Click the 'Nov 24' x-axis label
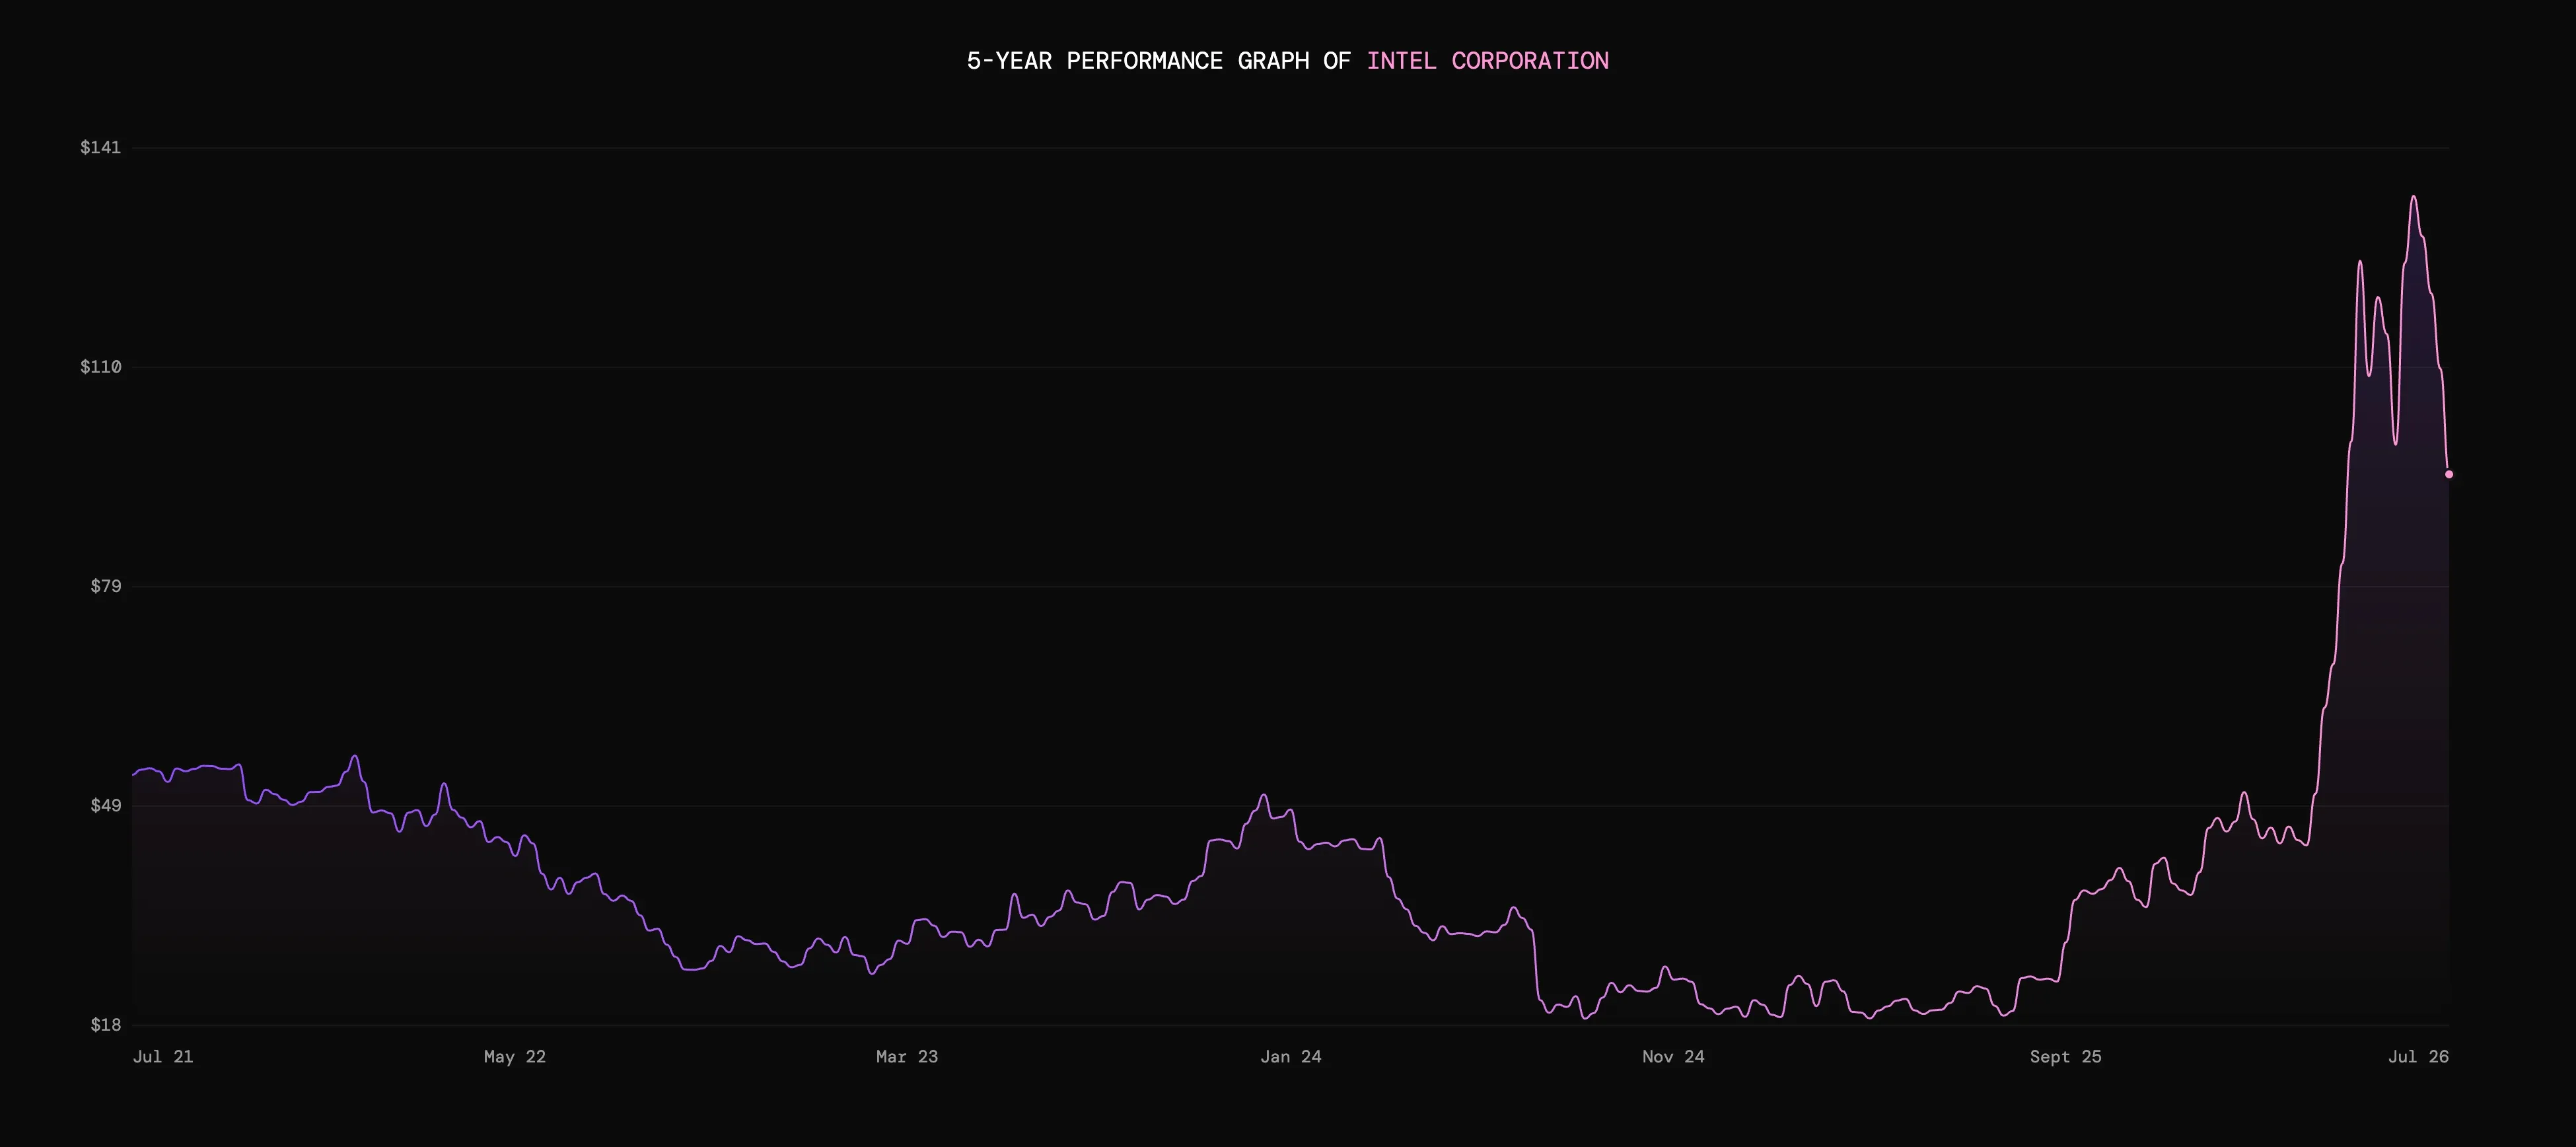Viewport: 2576px width, 1147px height. [x=1673, y=1057]
